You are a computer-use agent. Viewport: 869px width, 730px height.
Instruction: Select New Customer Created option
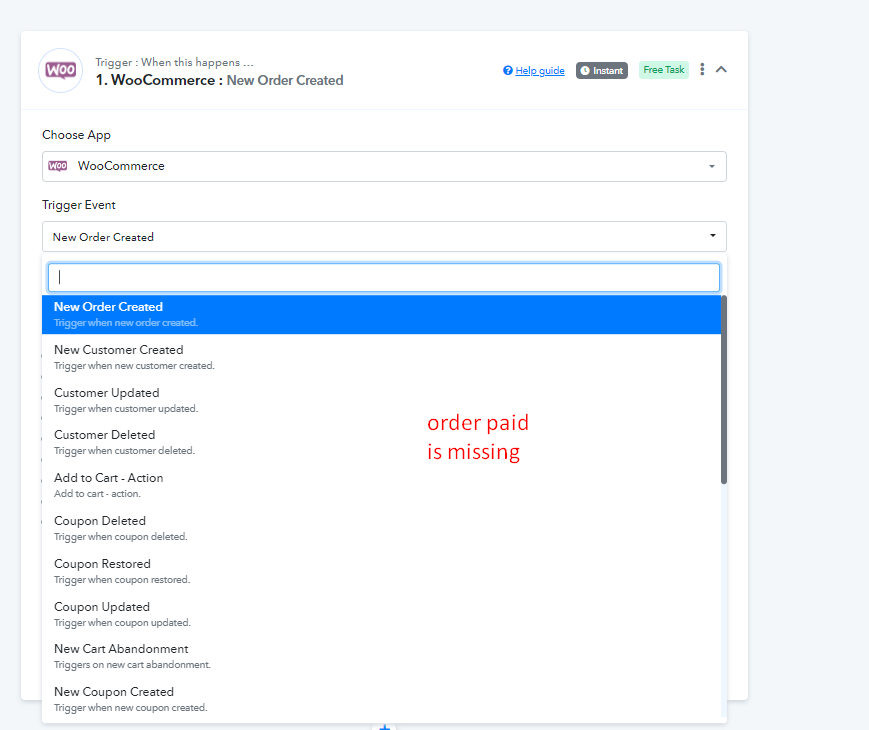click(x=381, y=357)
